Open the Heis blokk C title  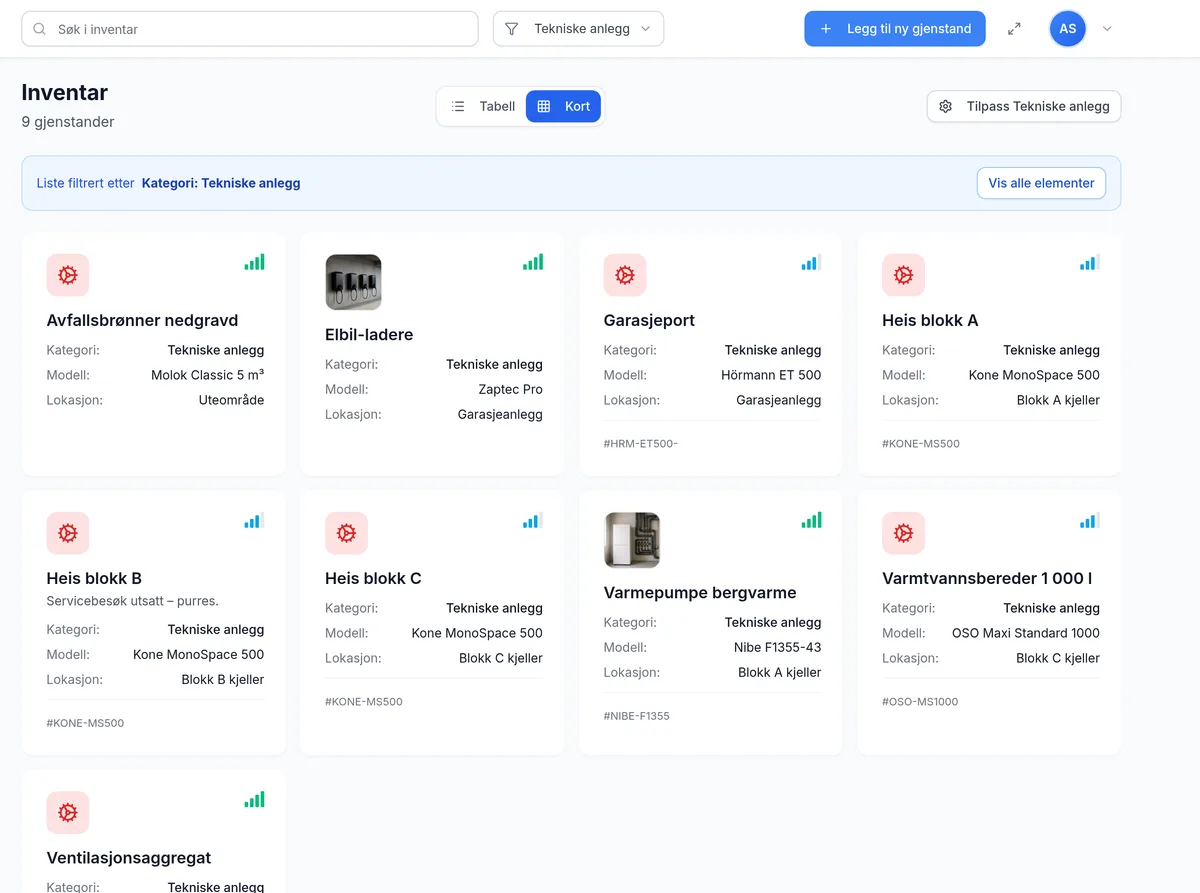[373, 578]
